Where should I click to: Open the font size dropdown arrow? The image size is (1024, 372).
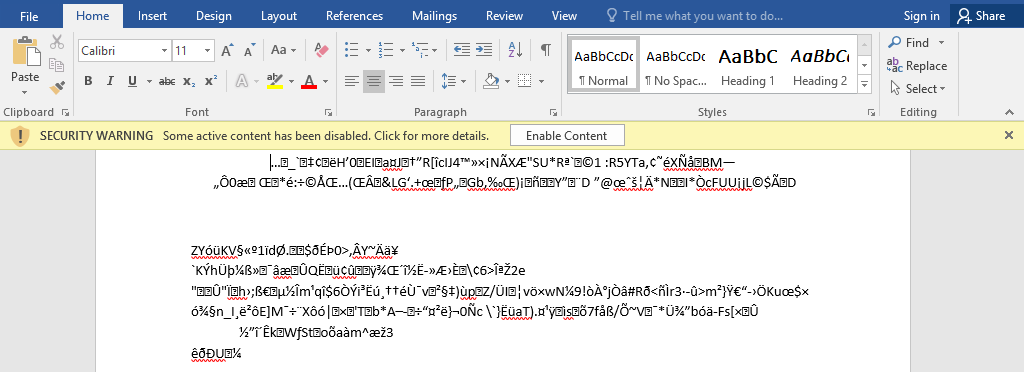[208, 50]
